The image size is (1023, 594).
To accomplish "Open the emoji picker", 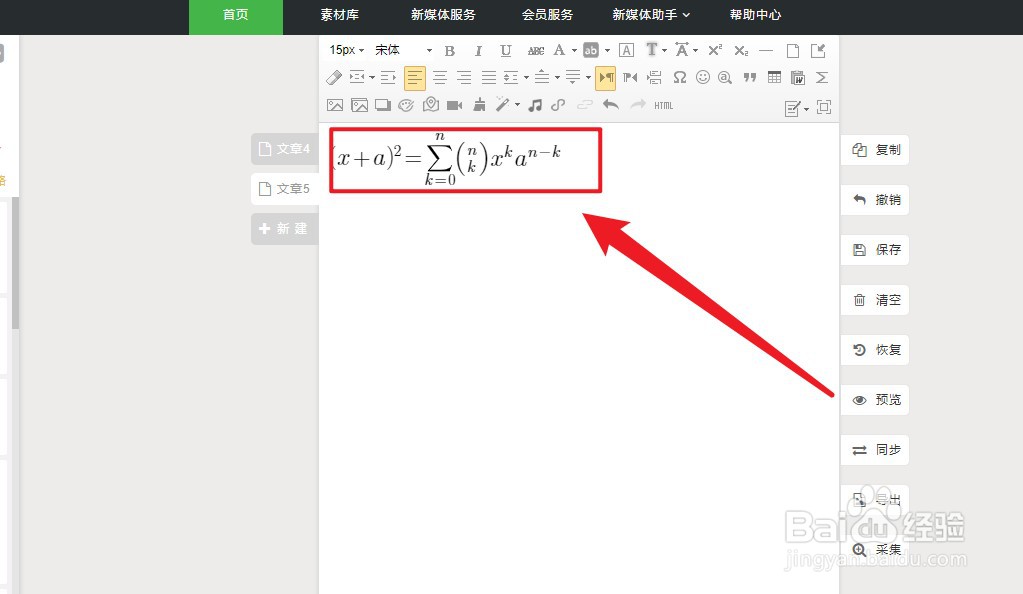I will tap(701, 77).
